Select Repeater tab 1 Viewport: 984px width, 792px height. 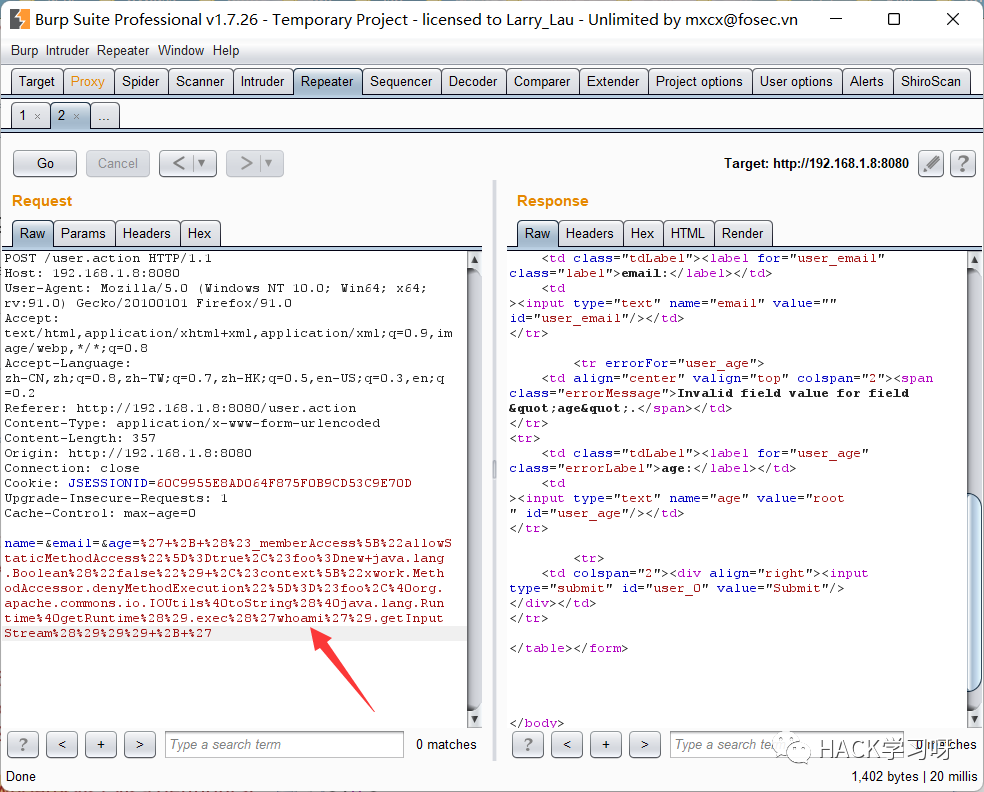pos(23,116)
